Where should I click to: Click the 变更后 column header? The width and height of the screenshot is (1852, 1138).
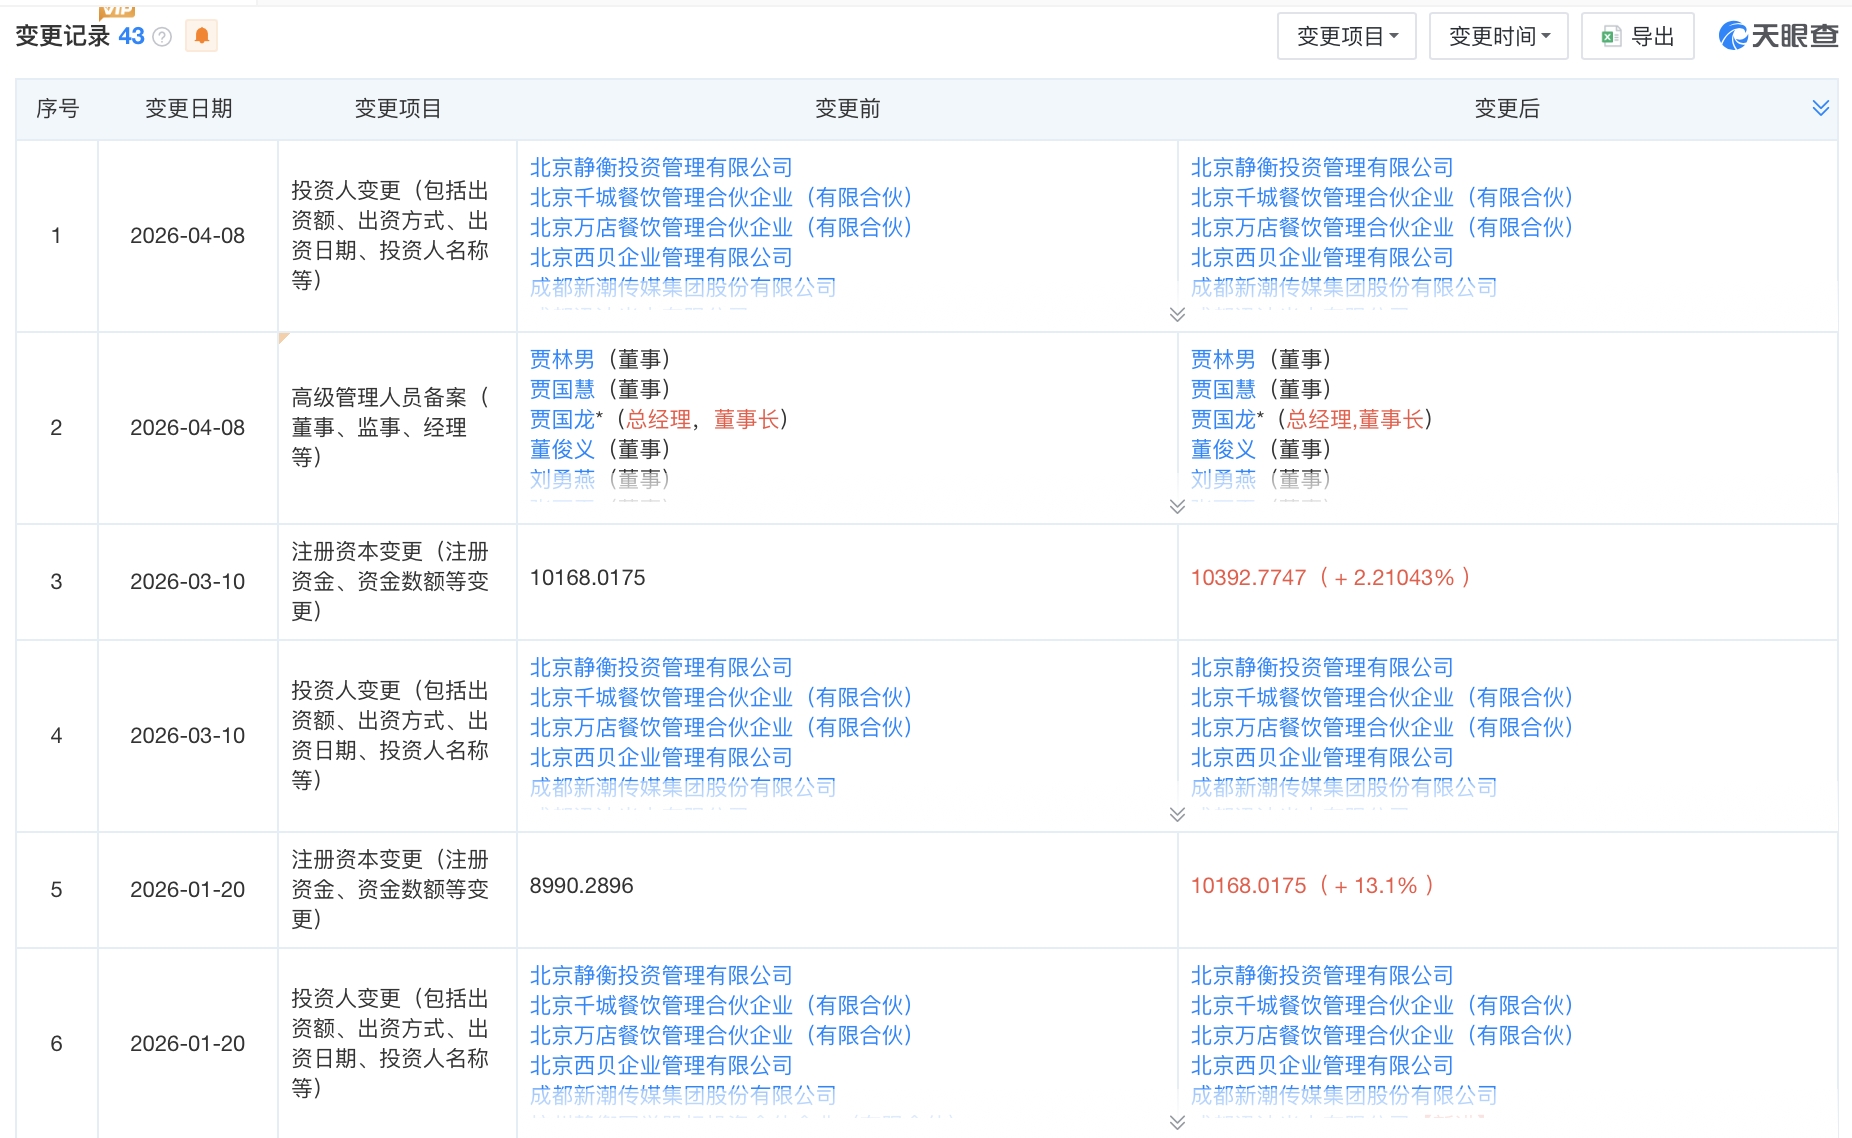[x=1507, y=108]
